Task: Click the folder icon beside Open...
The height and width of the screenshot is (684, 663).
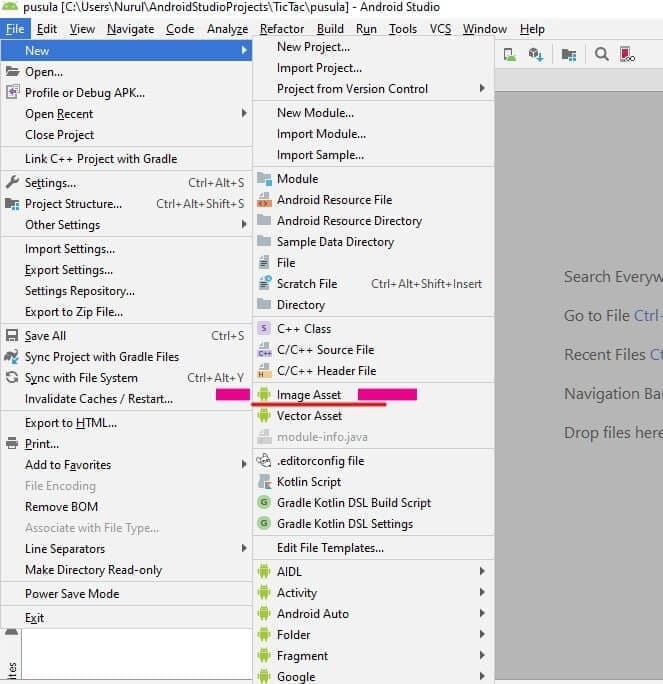Action: [x=12, y=72]
